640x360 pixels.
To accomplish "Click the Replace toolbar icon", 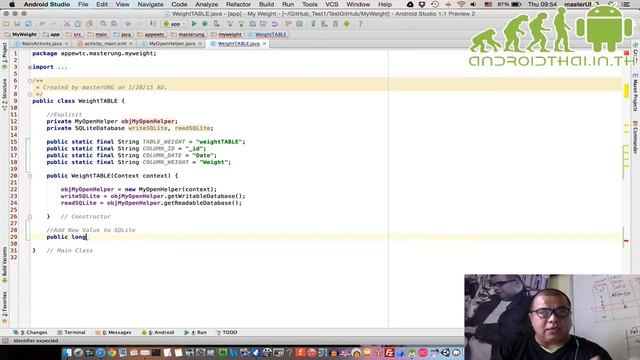I will (114, 24).
